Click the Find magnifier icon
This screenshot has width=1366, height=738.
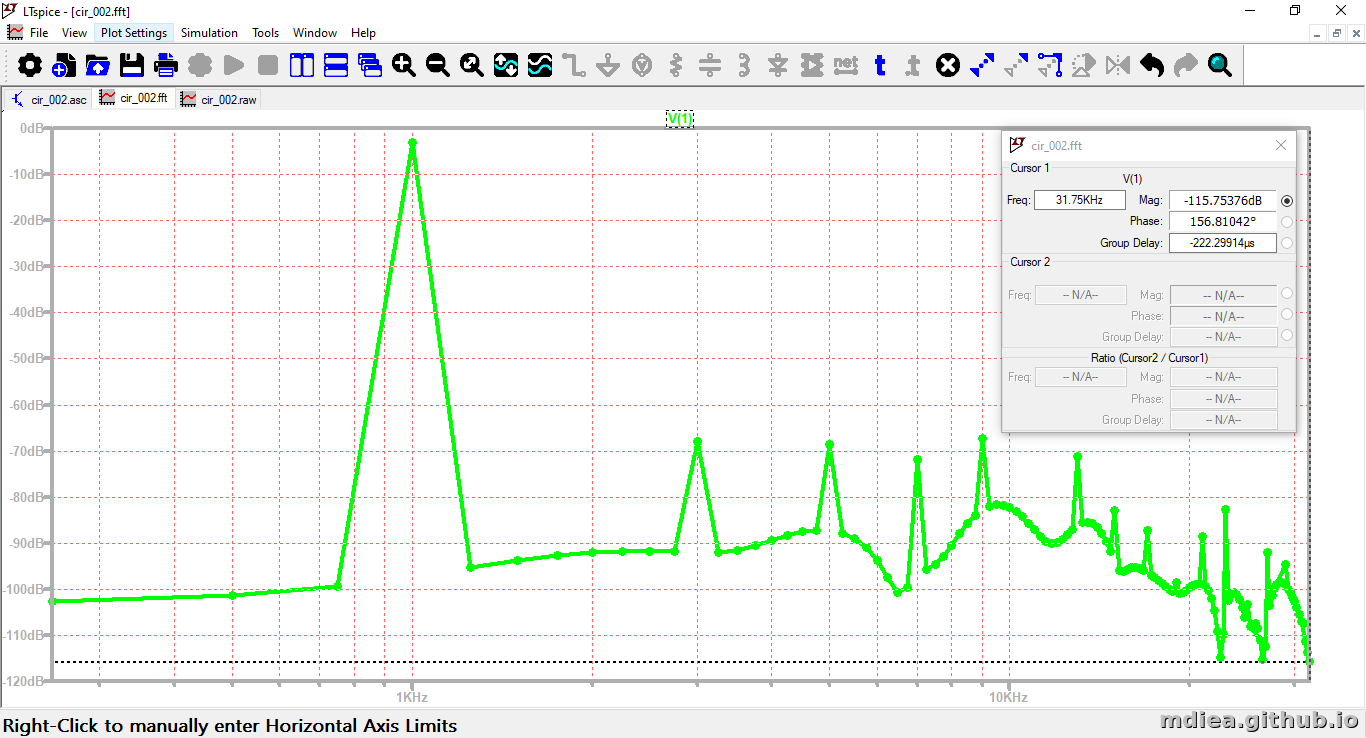[1220, 66]
